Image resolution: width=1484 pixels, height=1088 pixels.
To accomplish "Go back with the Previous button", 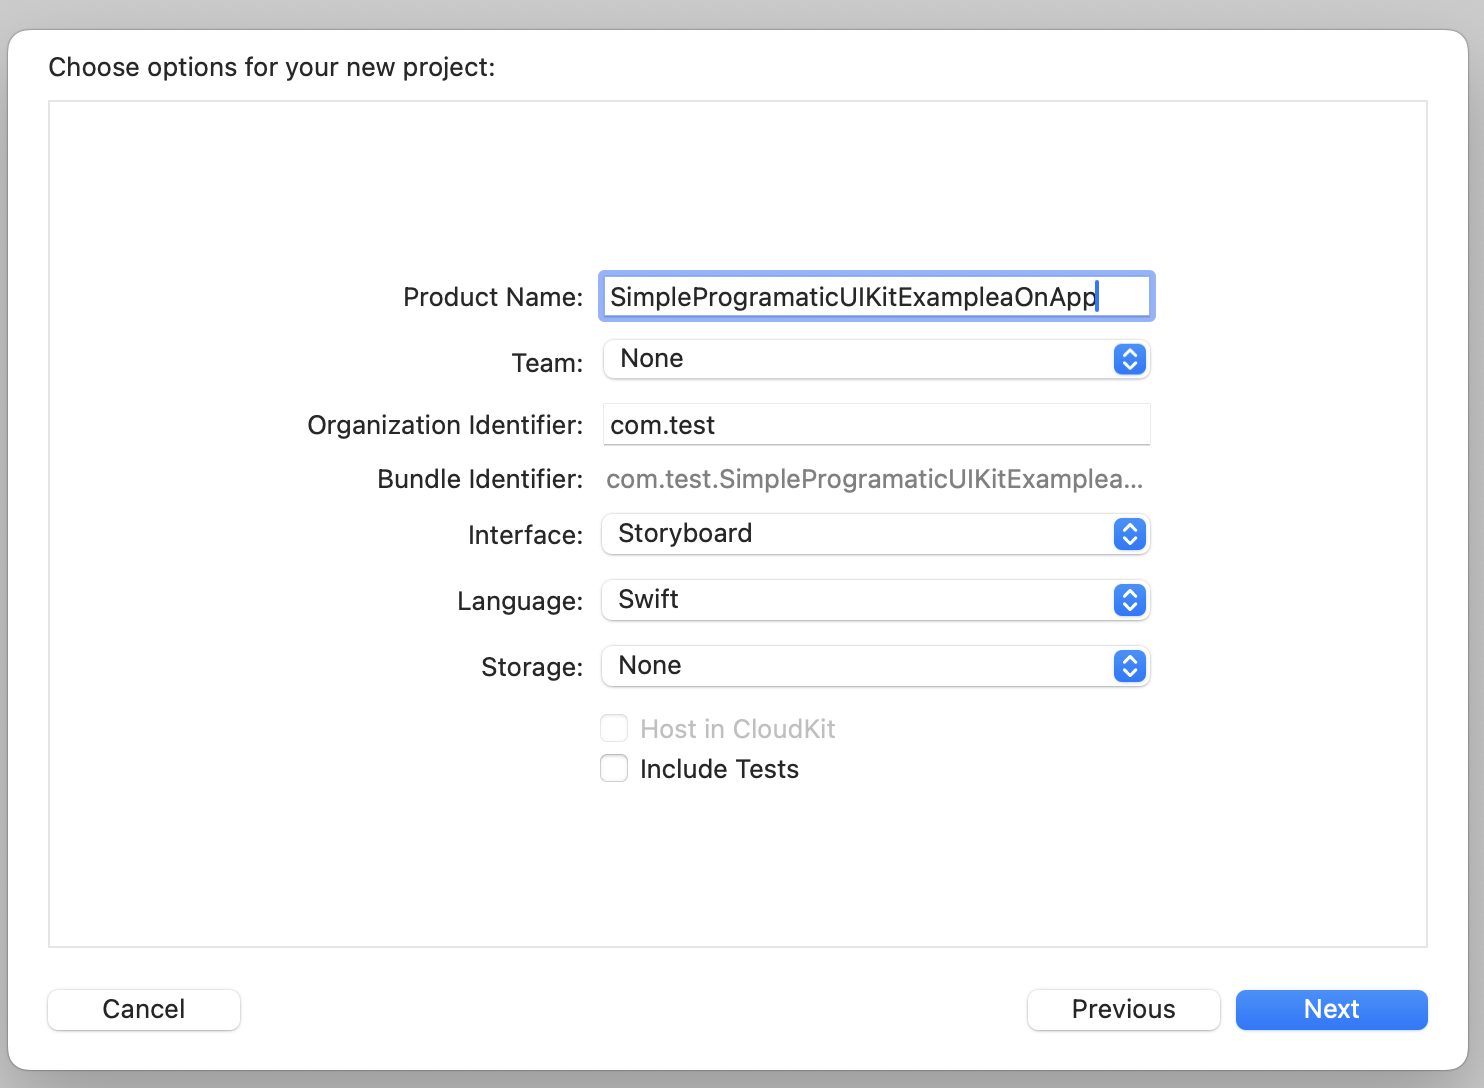I will pyautogui.click(x=1123, y=1009).
